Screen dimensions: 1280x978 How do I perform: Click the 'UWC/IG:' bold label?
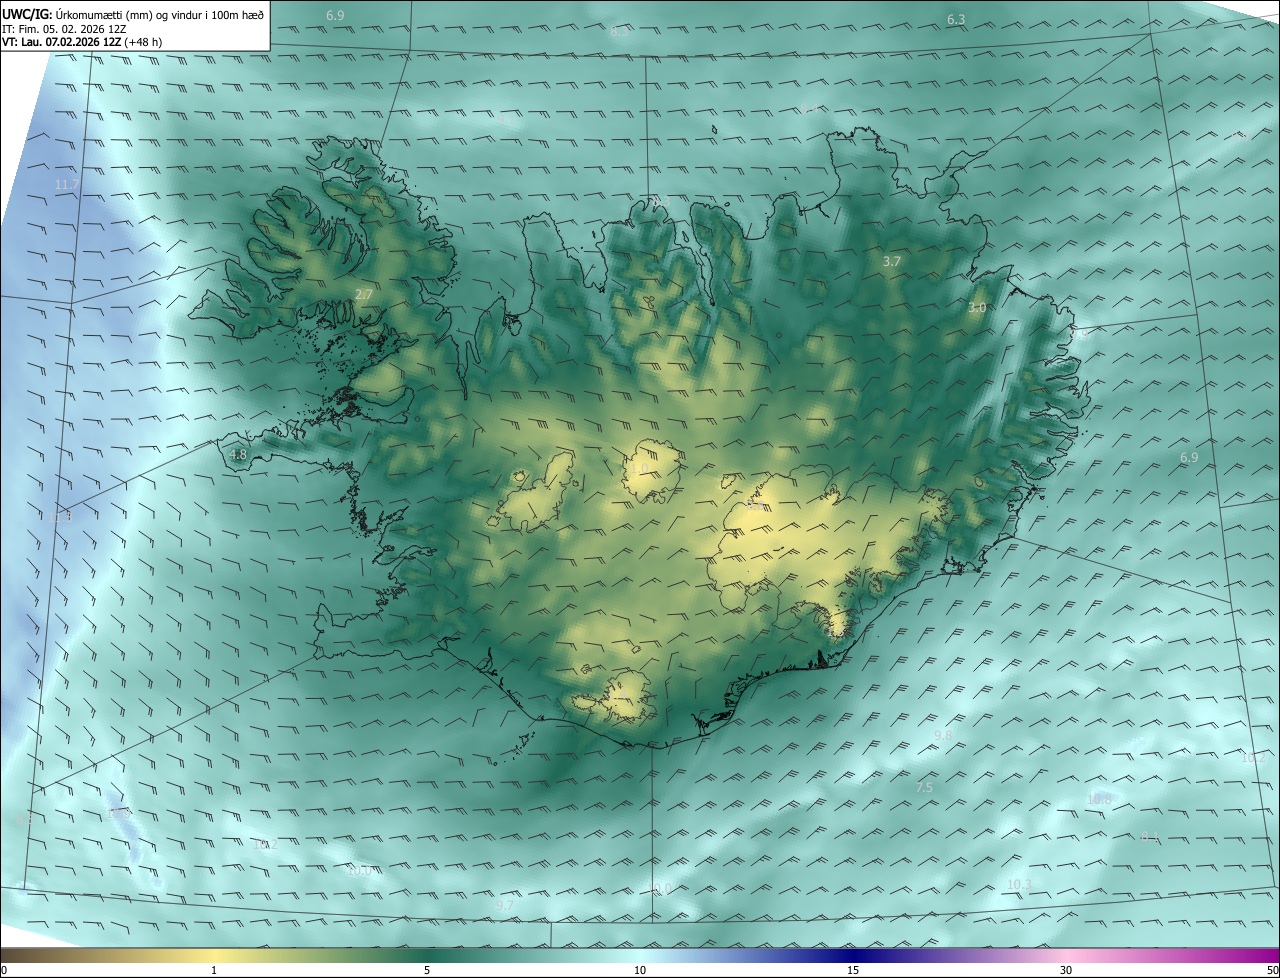28,14
